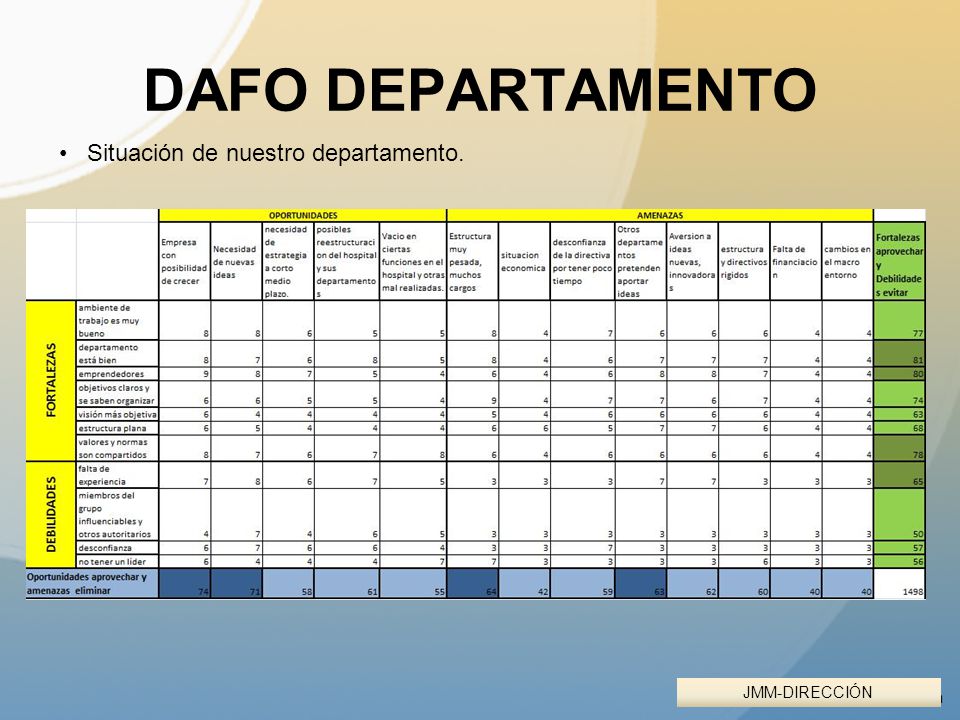Select column total 60 in bottom row
960x720 pixels.
click(744, 584)
